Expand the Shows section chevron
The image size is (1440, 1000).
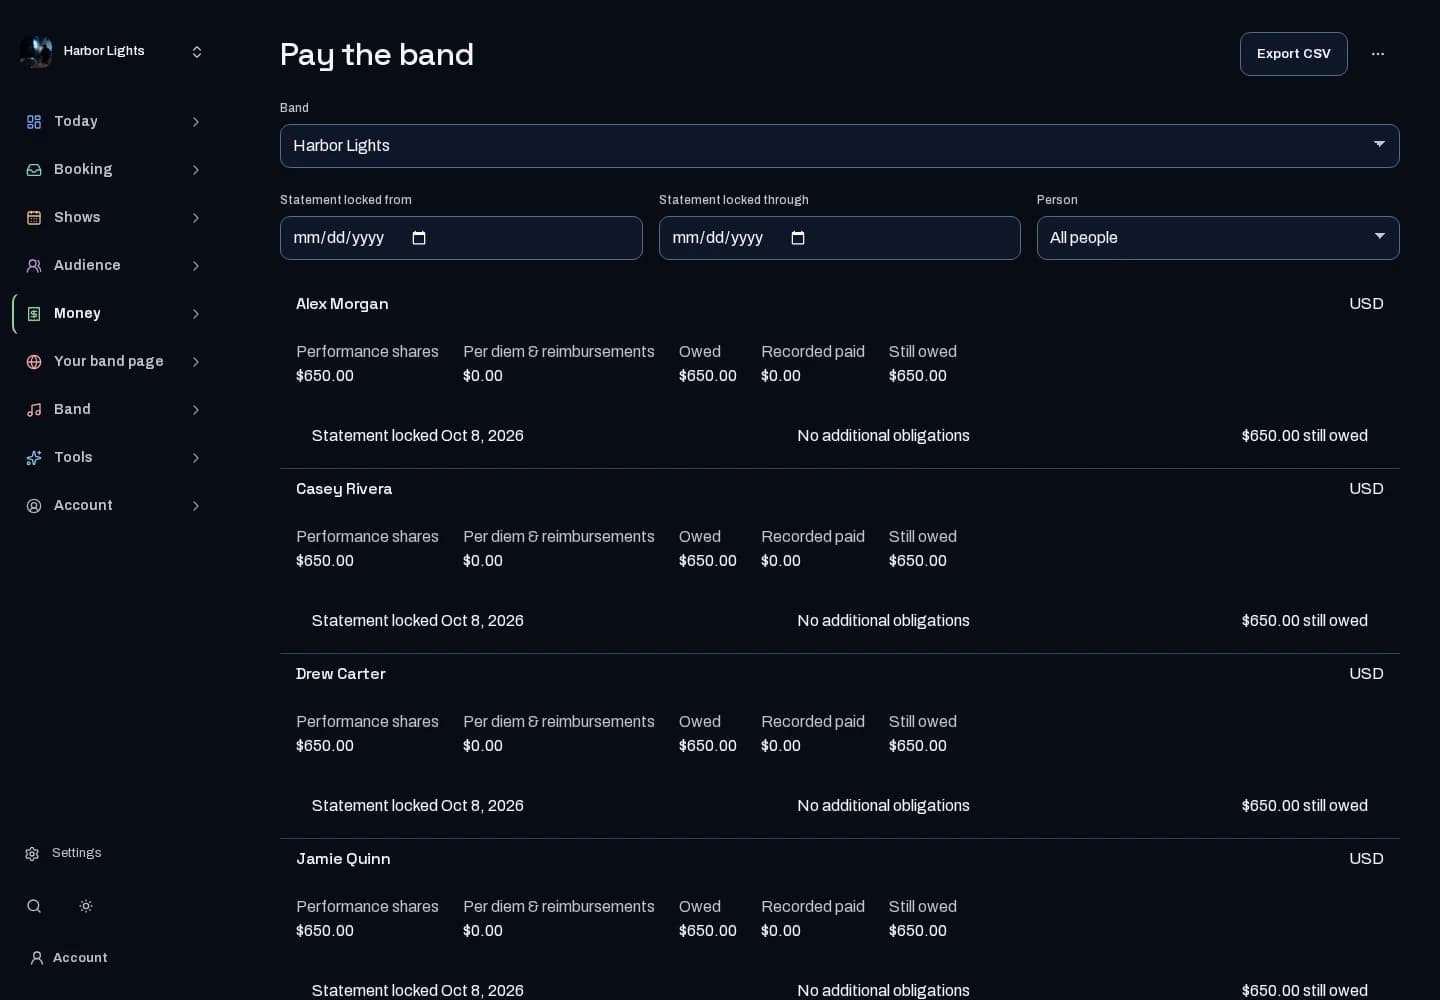(x=196, y=218)
